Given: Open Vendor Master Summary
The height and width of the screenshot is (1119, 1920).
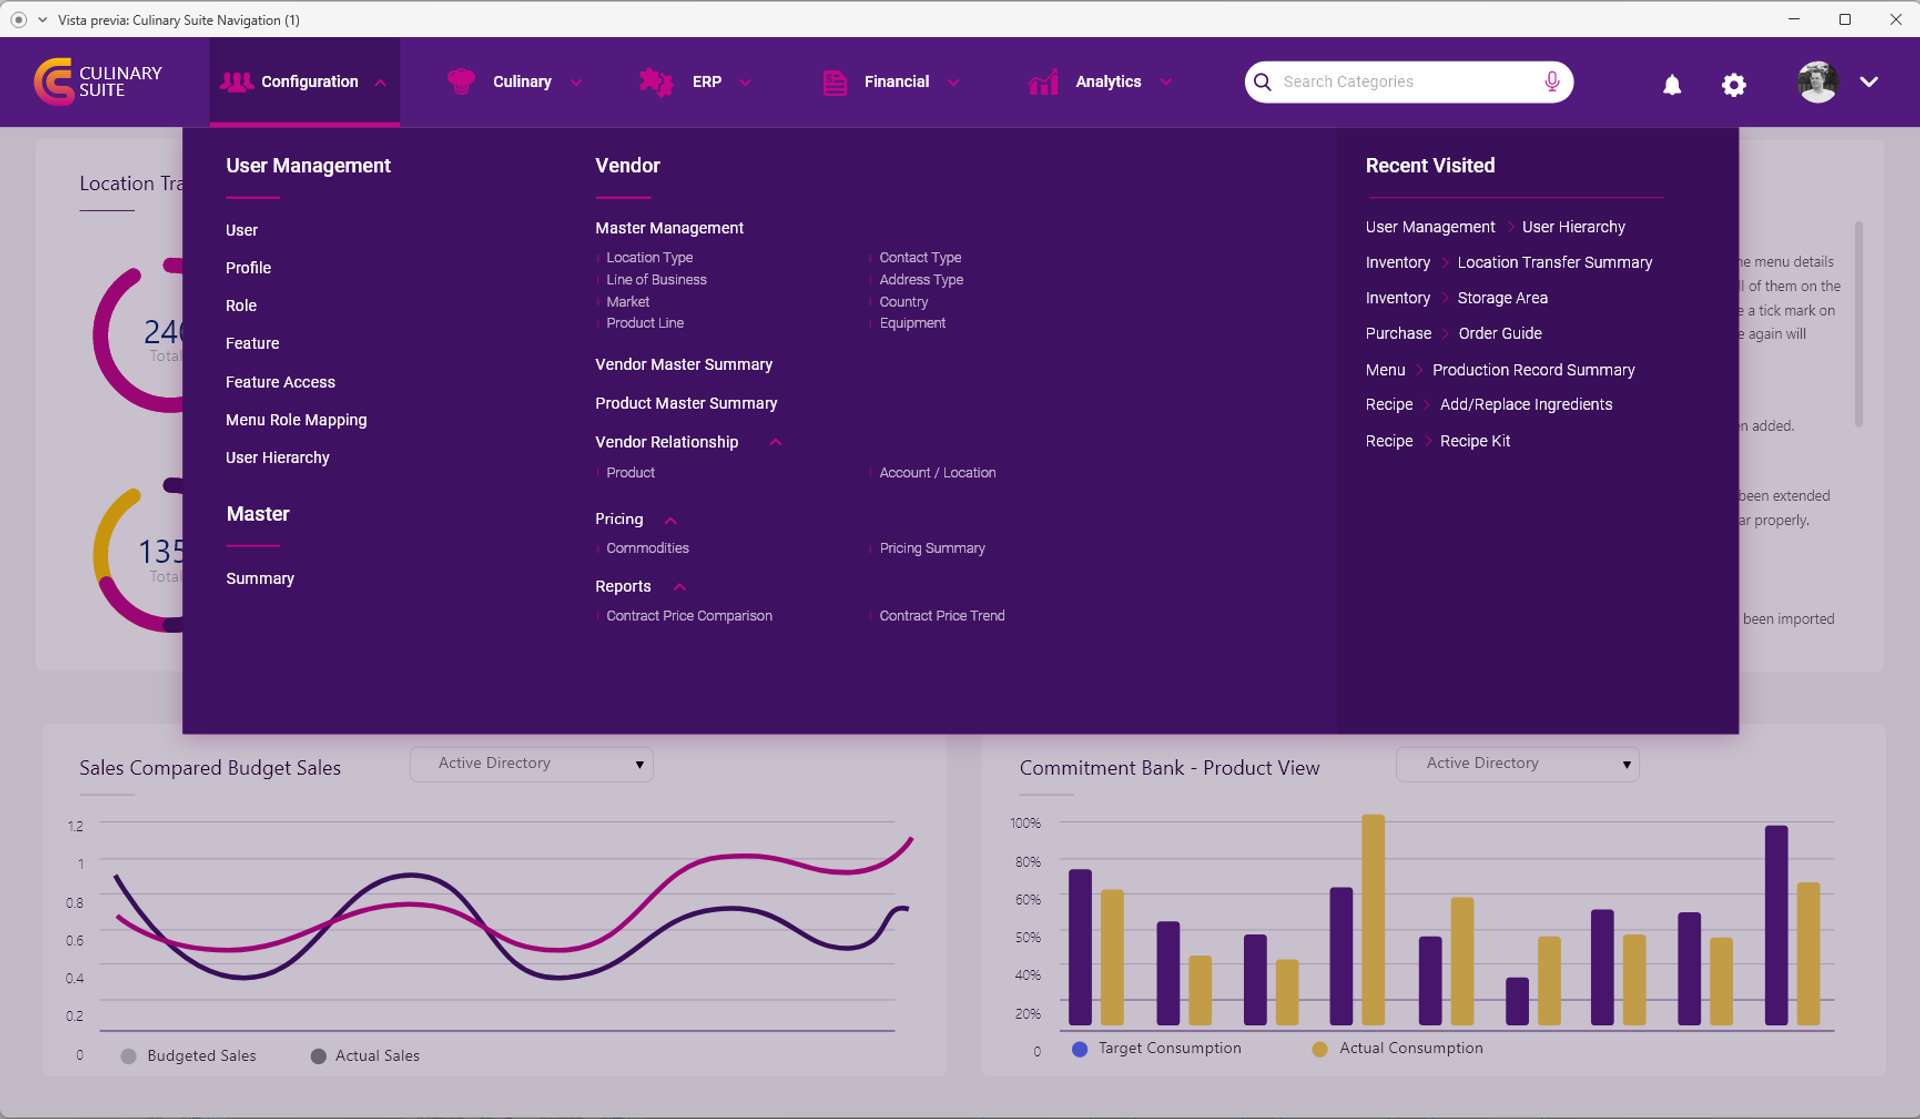Looking at the screenshot, I should [x=683, y=365].
